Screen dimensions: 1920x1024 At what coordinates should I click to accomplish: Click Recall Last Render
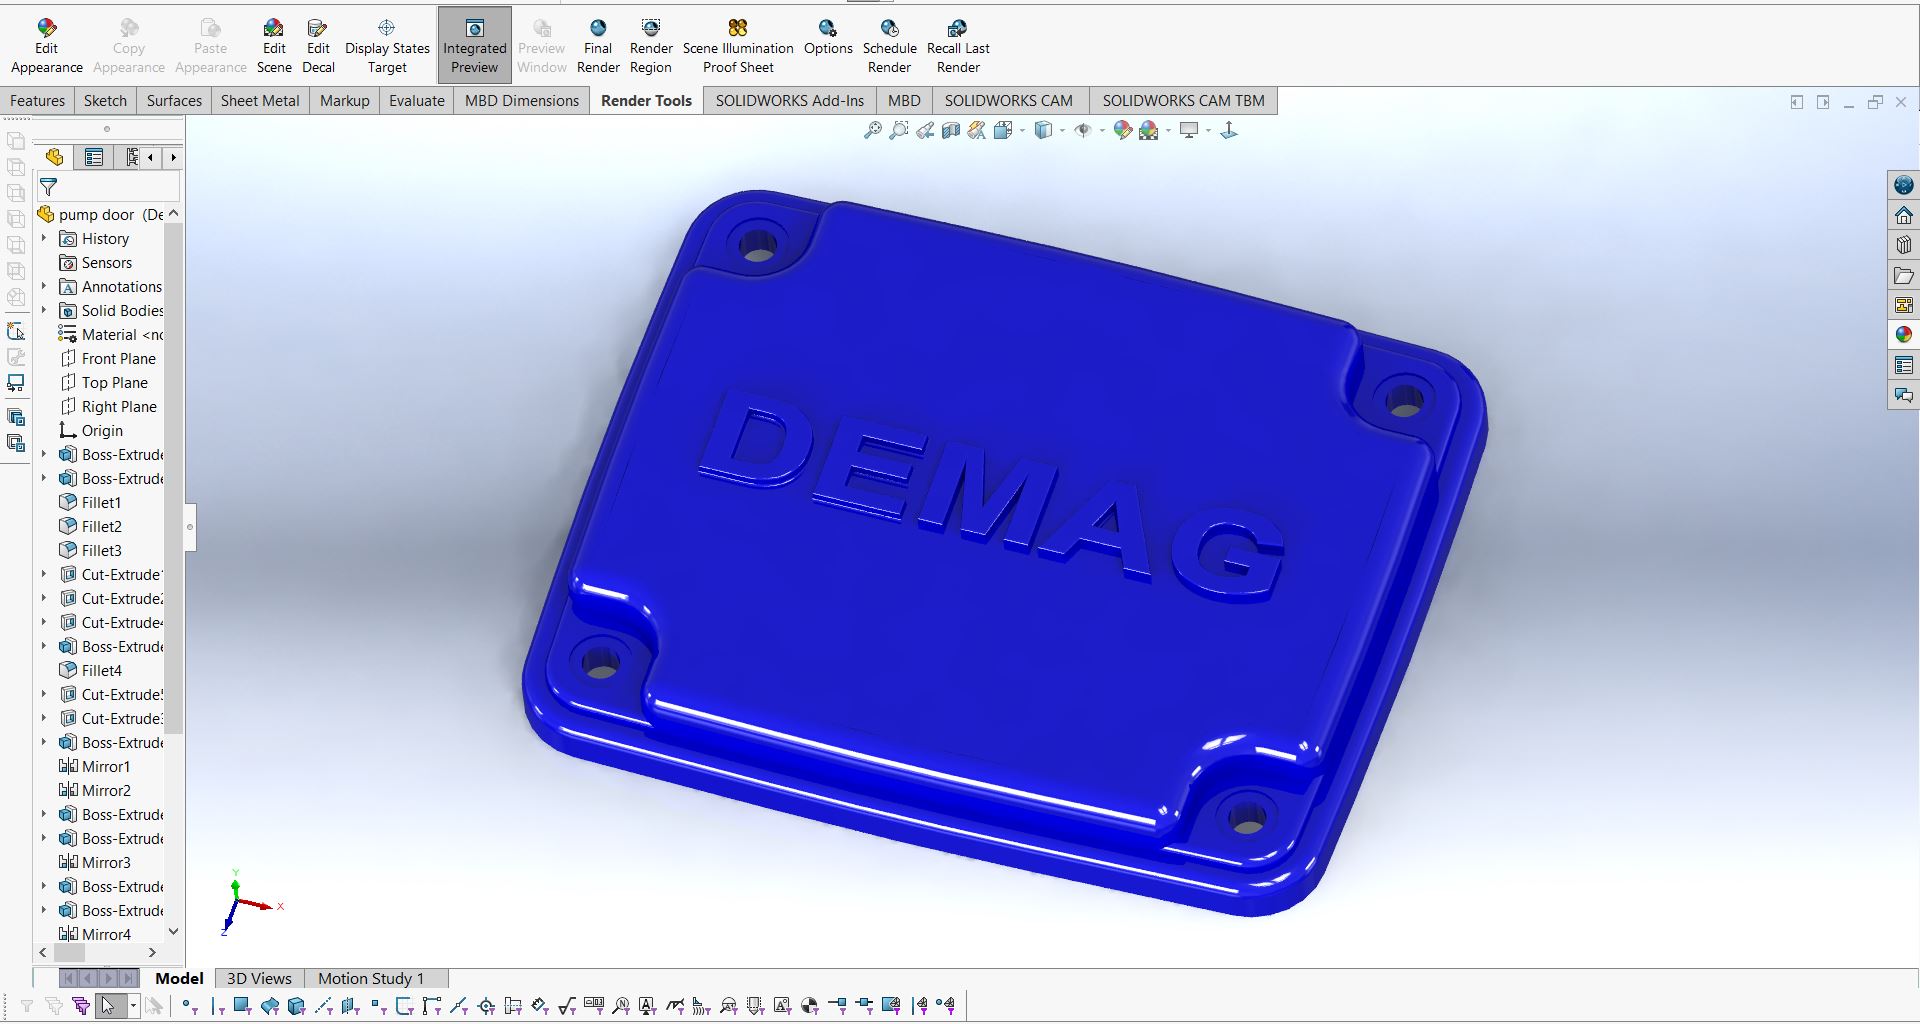(958, 46)
